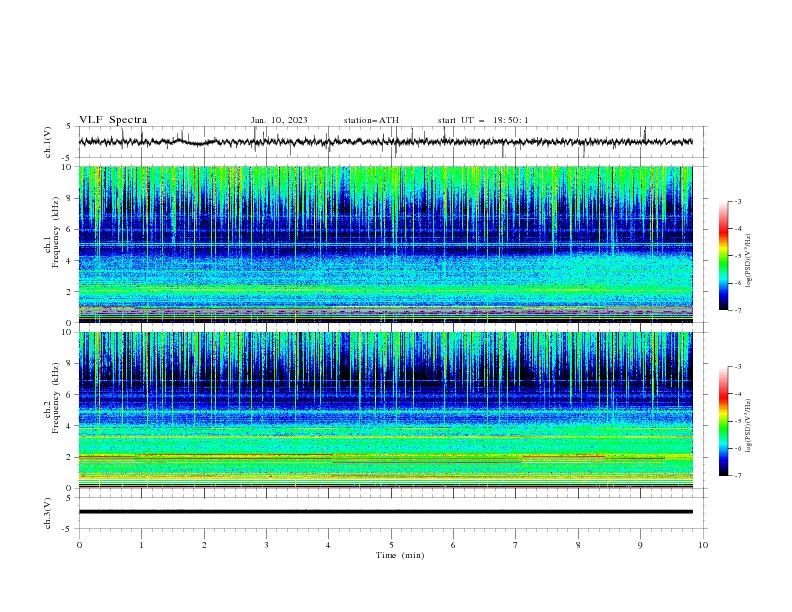The image size is (792, 612).
Task: Click the ch.2 PSD color scale bar
Action: pyautogui.click(x=724, y=421)
